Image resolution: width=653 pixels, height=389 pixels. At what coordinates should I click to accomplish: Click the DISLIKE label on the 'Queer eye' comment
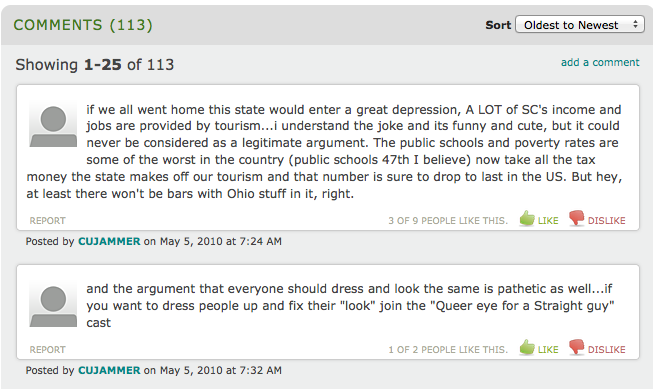point(606,350)
